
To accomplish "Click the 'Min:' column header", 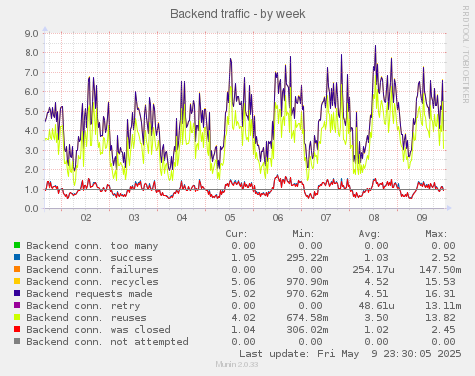I will point(303,234).
